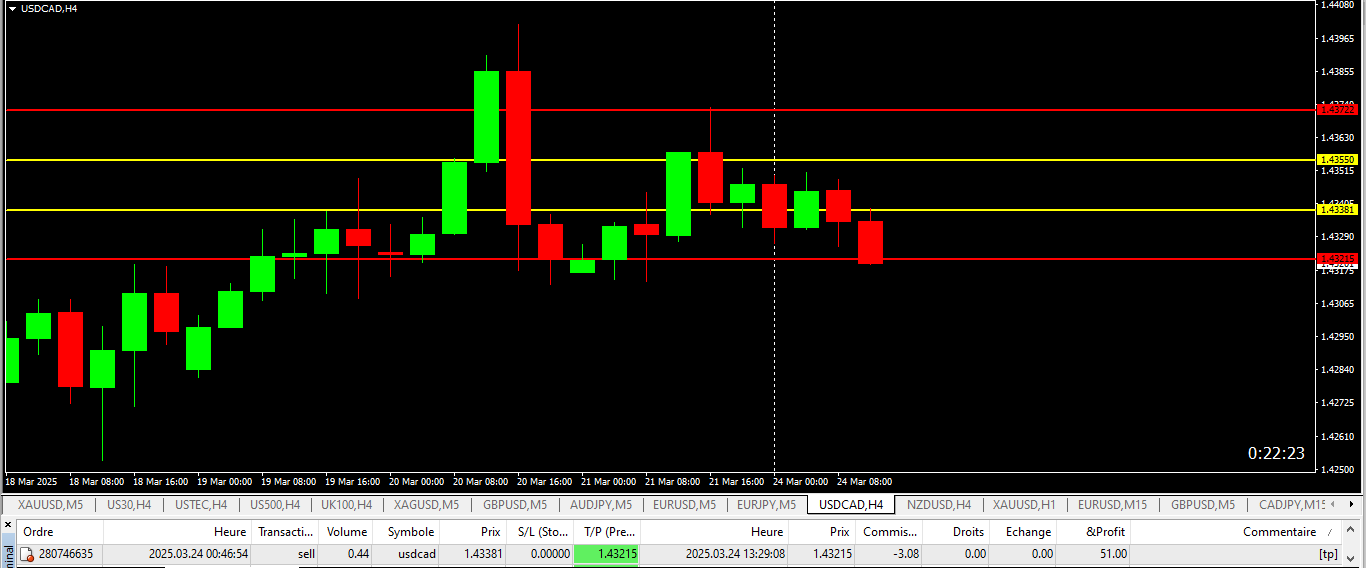Click the usdcad symbol cell
The width and height of the screenshot is (1366, 568).
point(417,554)
